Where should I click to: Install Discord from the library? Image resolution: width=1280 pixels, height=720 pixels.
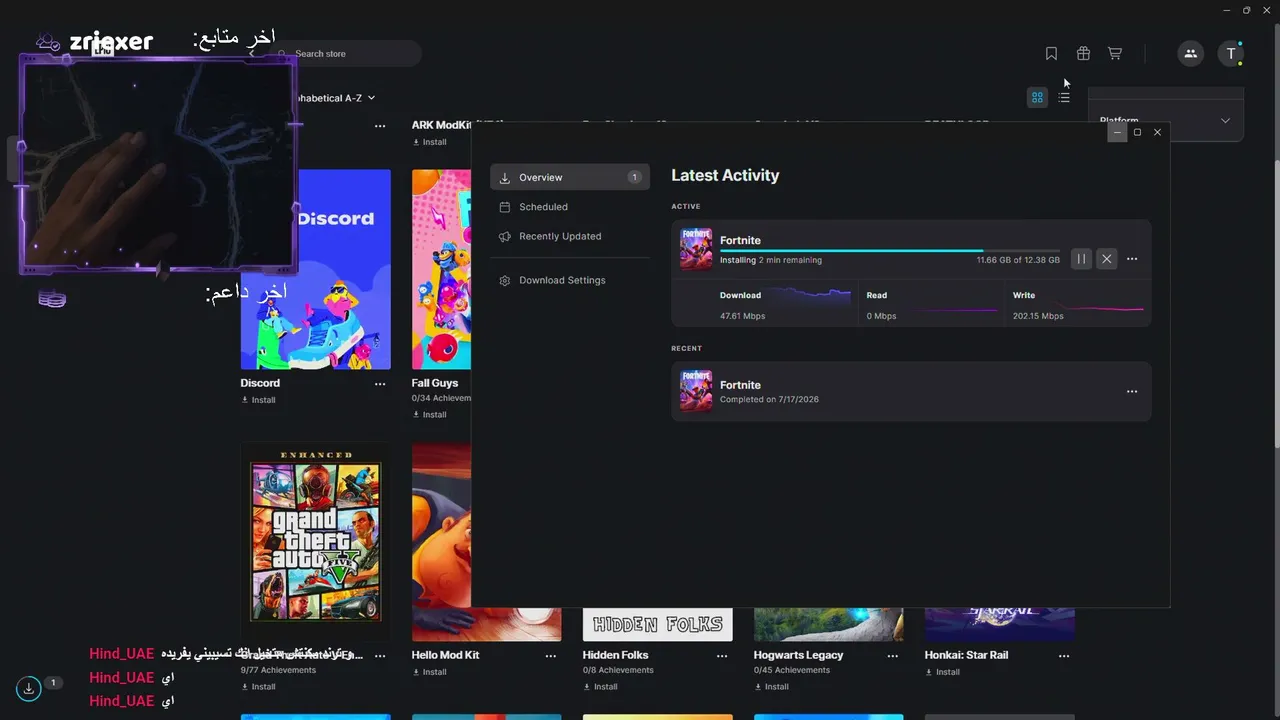tap(258, 400)
